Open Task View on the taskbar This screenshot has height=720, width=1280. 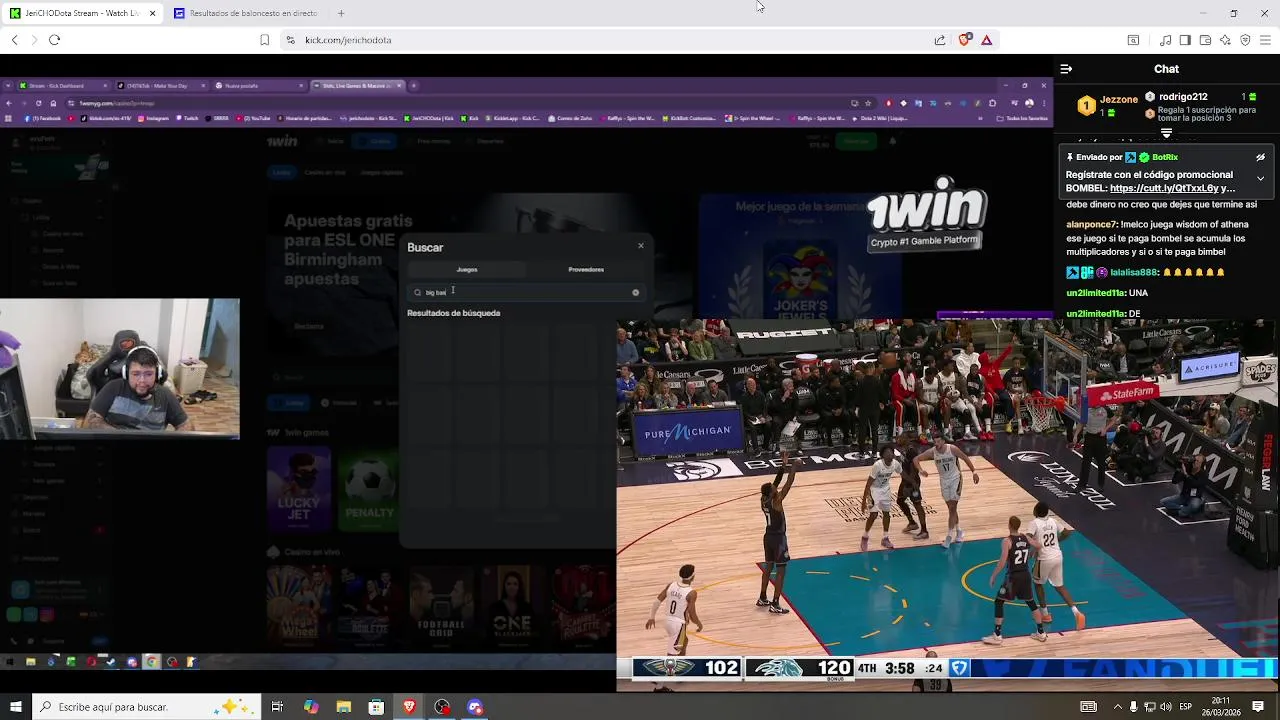pos(277,707)
